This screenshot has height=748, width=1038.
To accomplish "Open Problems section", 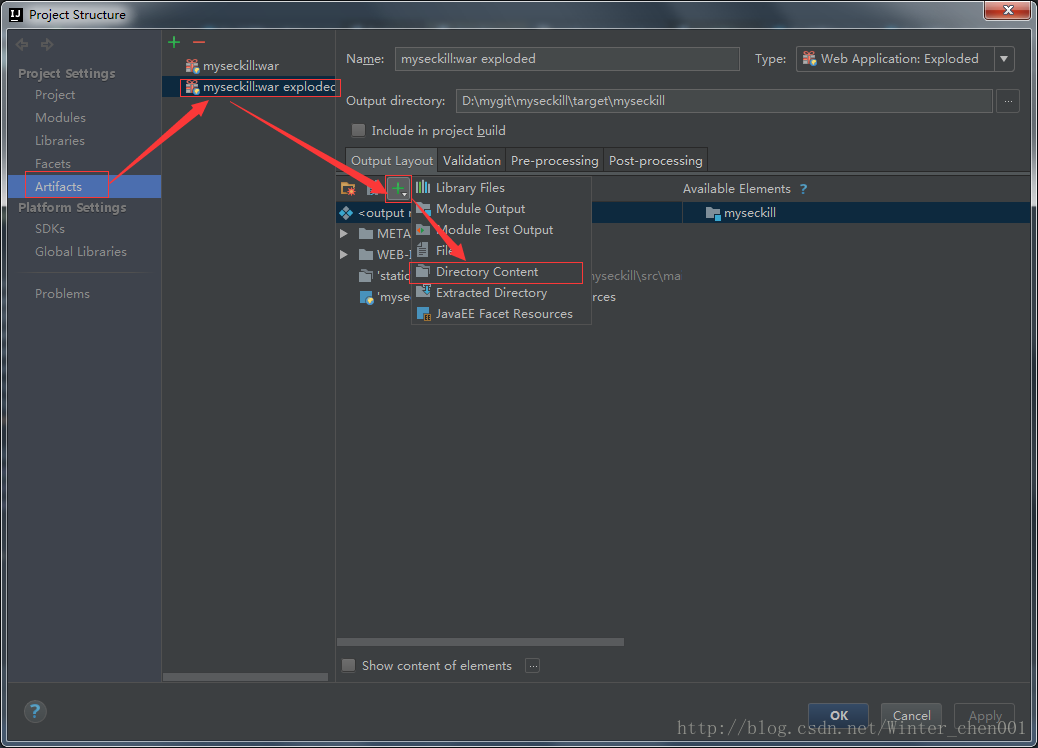I will pyautogui.click(x=62, y=293).
